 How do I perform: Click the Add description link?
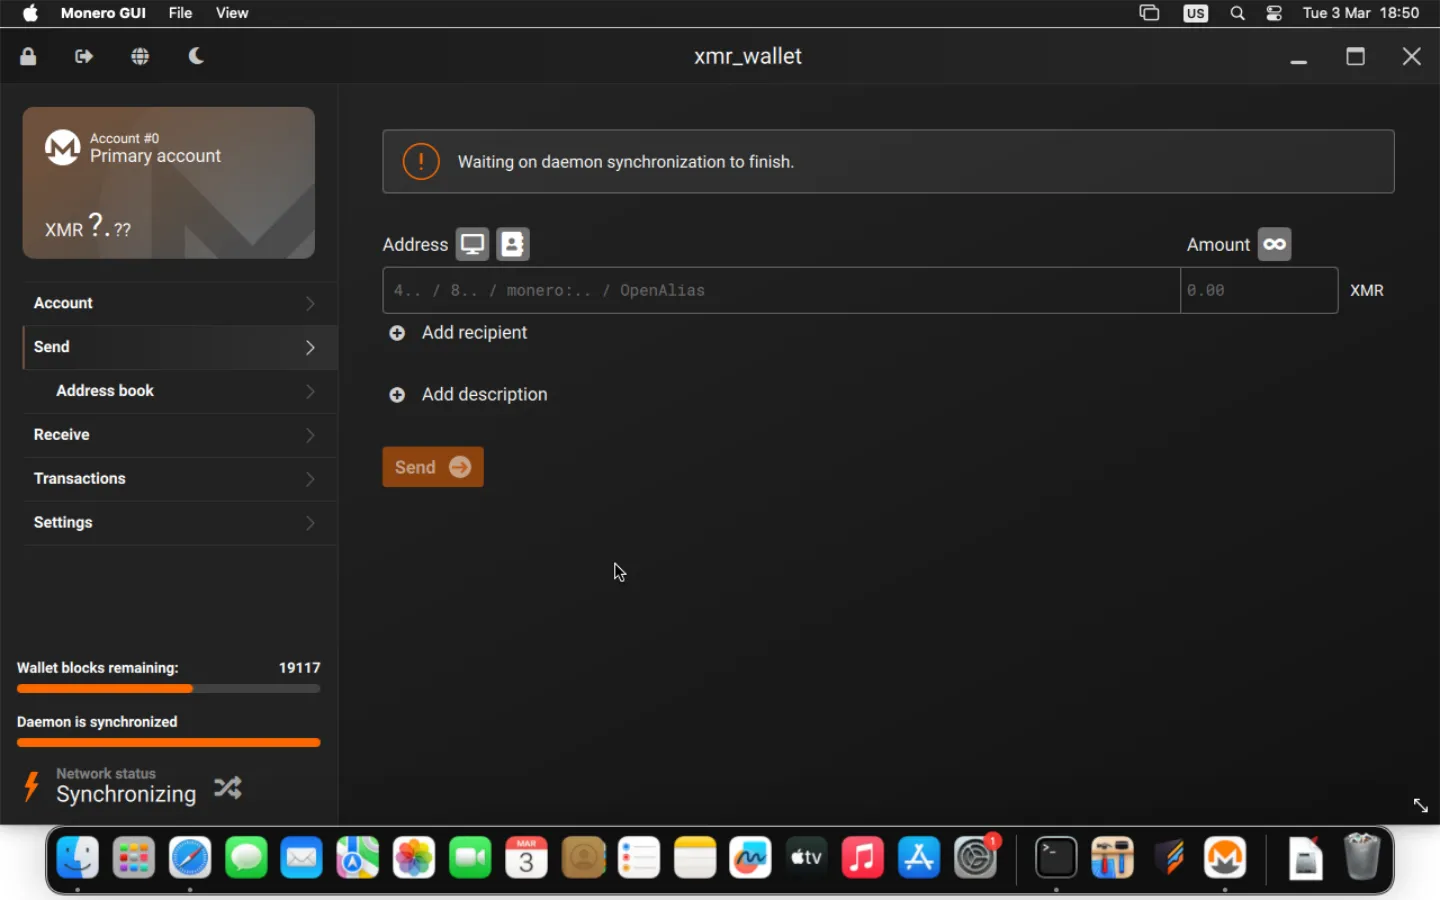484,395
